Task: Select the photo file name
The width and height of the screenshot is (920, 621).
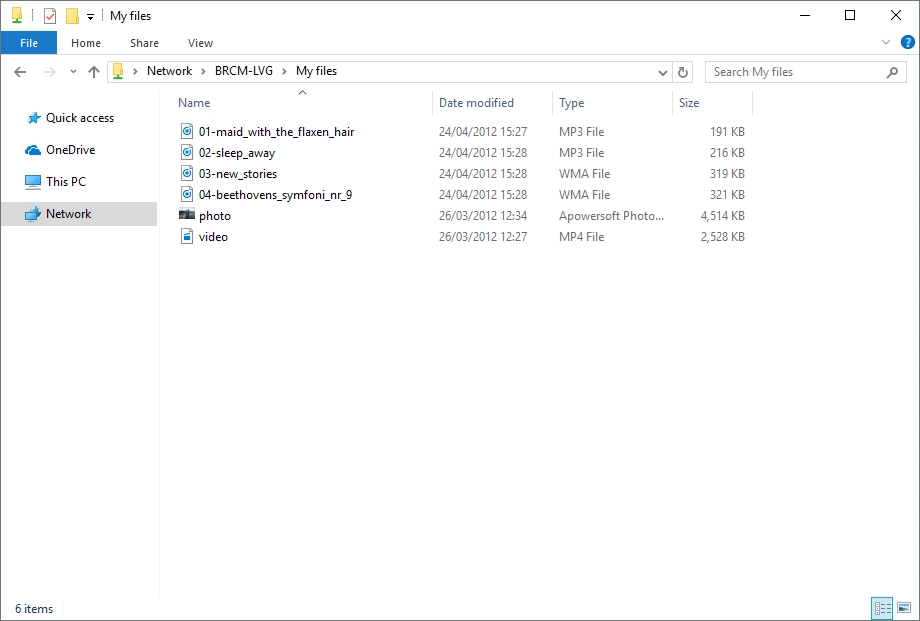Action: pos(215,216)
